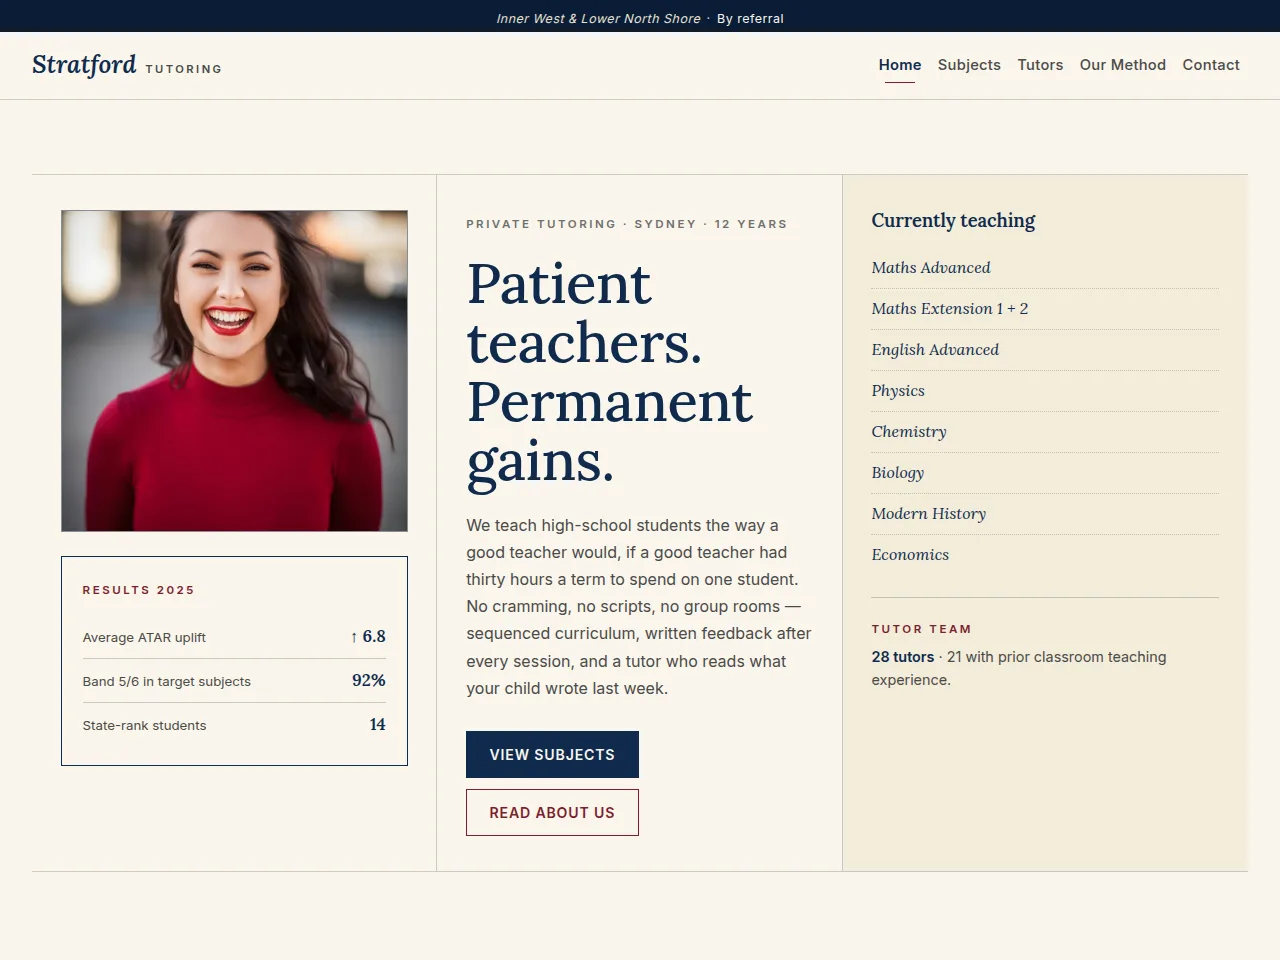Click the ↑ 6.8 uplift value

368,636
